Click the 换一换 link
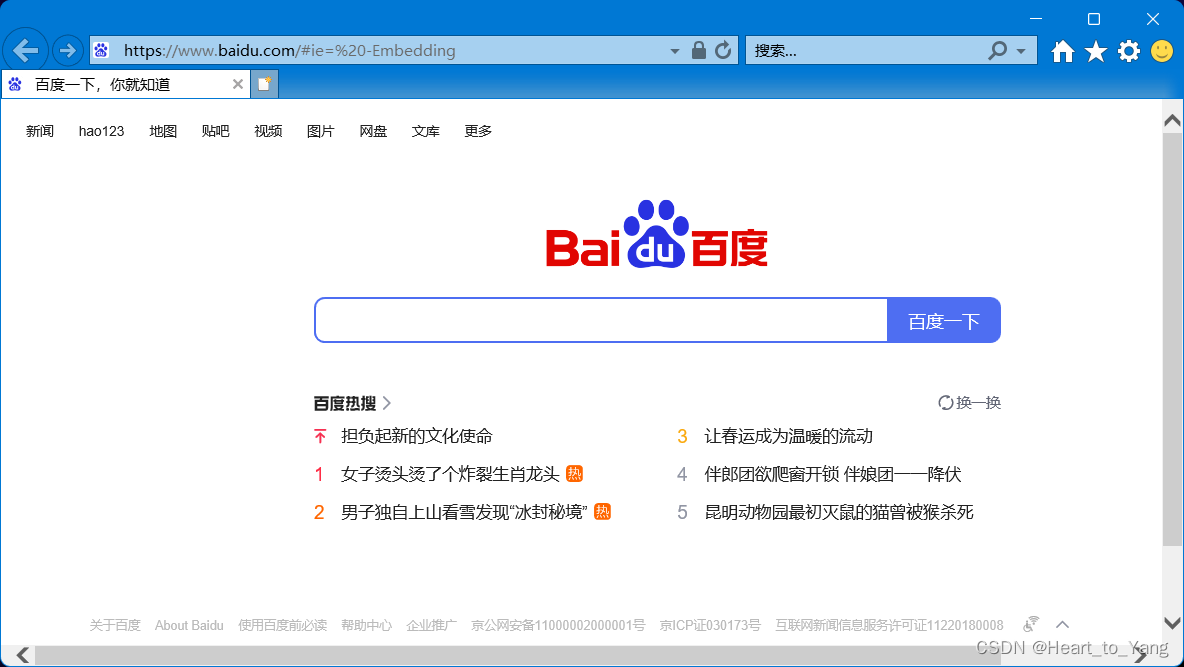1184x667 pixels. click(x=978, y=403)
